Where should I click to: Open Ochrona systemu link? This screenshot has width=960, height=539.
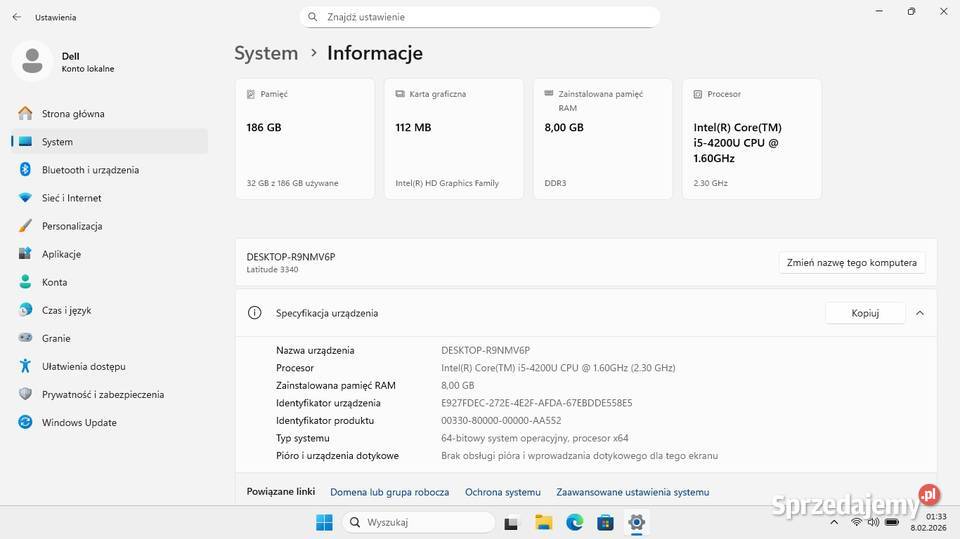click(503, 492)
